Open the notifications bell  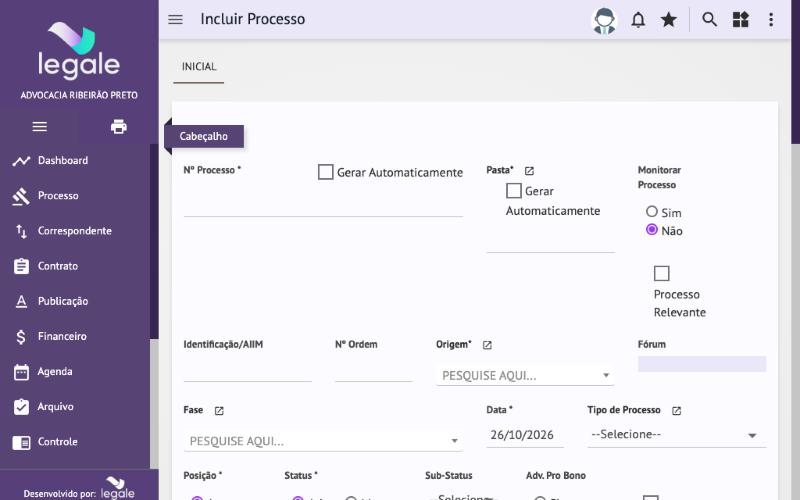[638, 20]
